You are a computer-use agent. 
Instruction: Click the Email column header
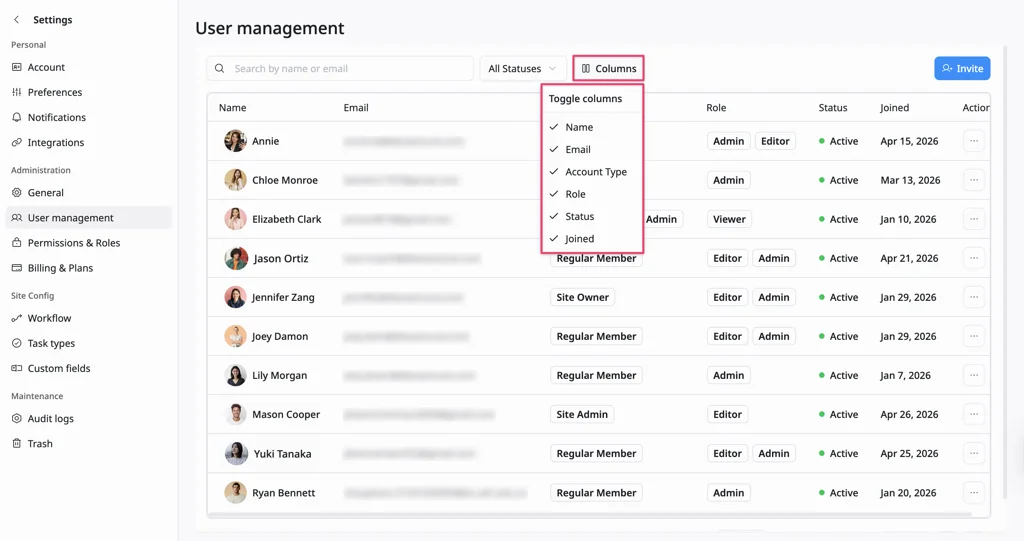356,108
